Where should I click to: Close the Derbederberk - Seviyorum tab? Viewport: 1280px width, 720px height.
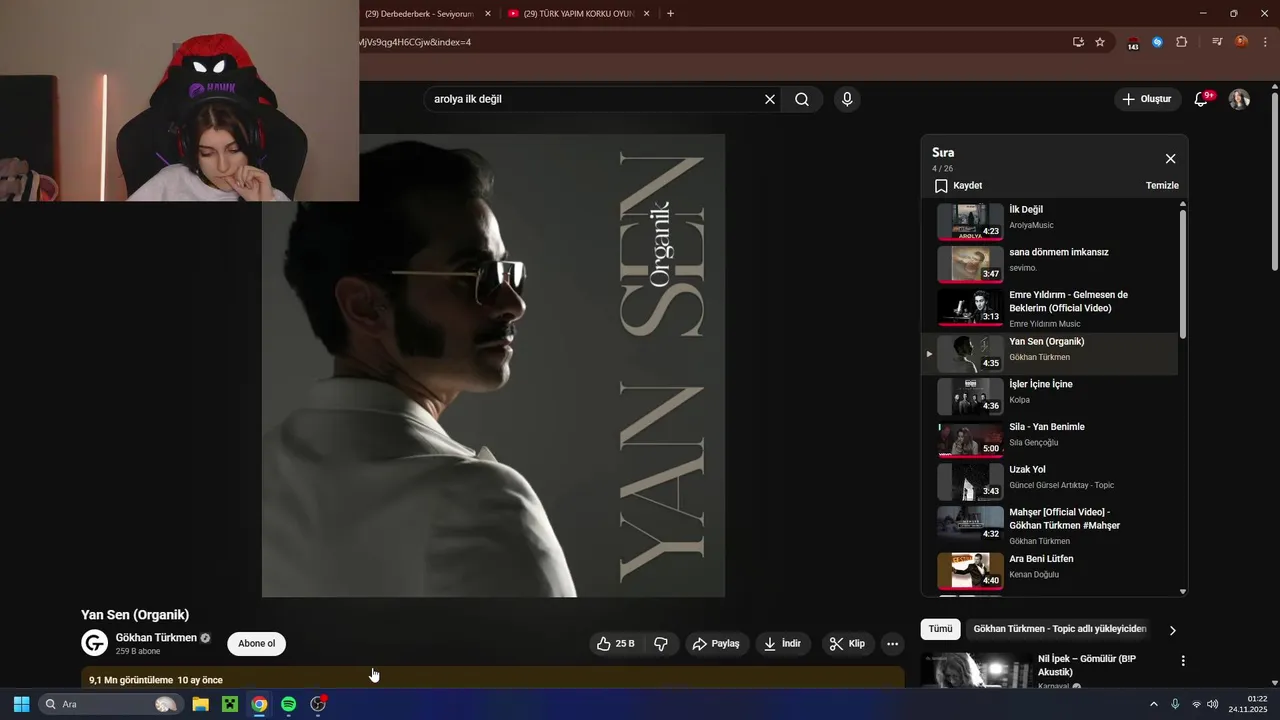pyautogui.click(x=488, y=14)
